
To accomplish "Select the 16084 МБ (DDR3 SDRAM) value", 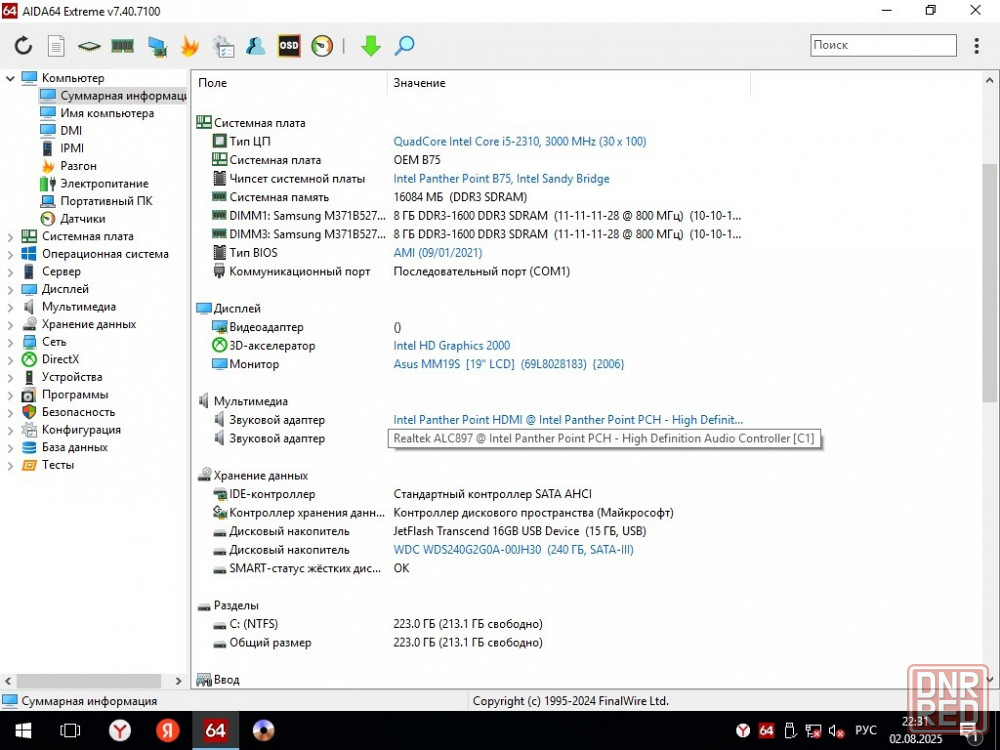I will coord(460,197).
